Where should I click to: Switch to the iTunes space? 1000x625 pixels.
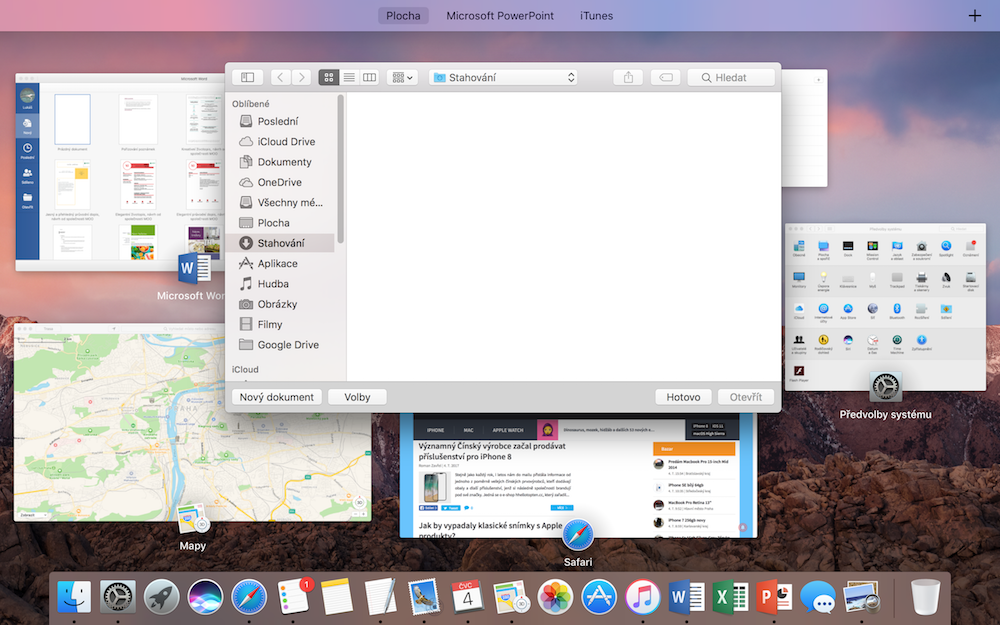point(596,15)
